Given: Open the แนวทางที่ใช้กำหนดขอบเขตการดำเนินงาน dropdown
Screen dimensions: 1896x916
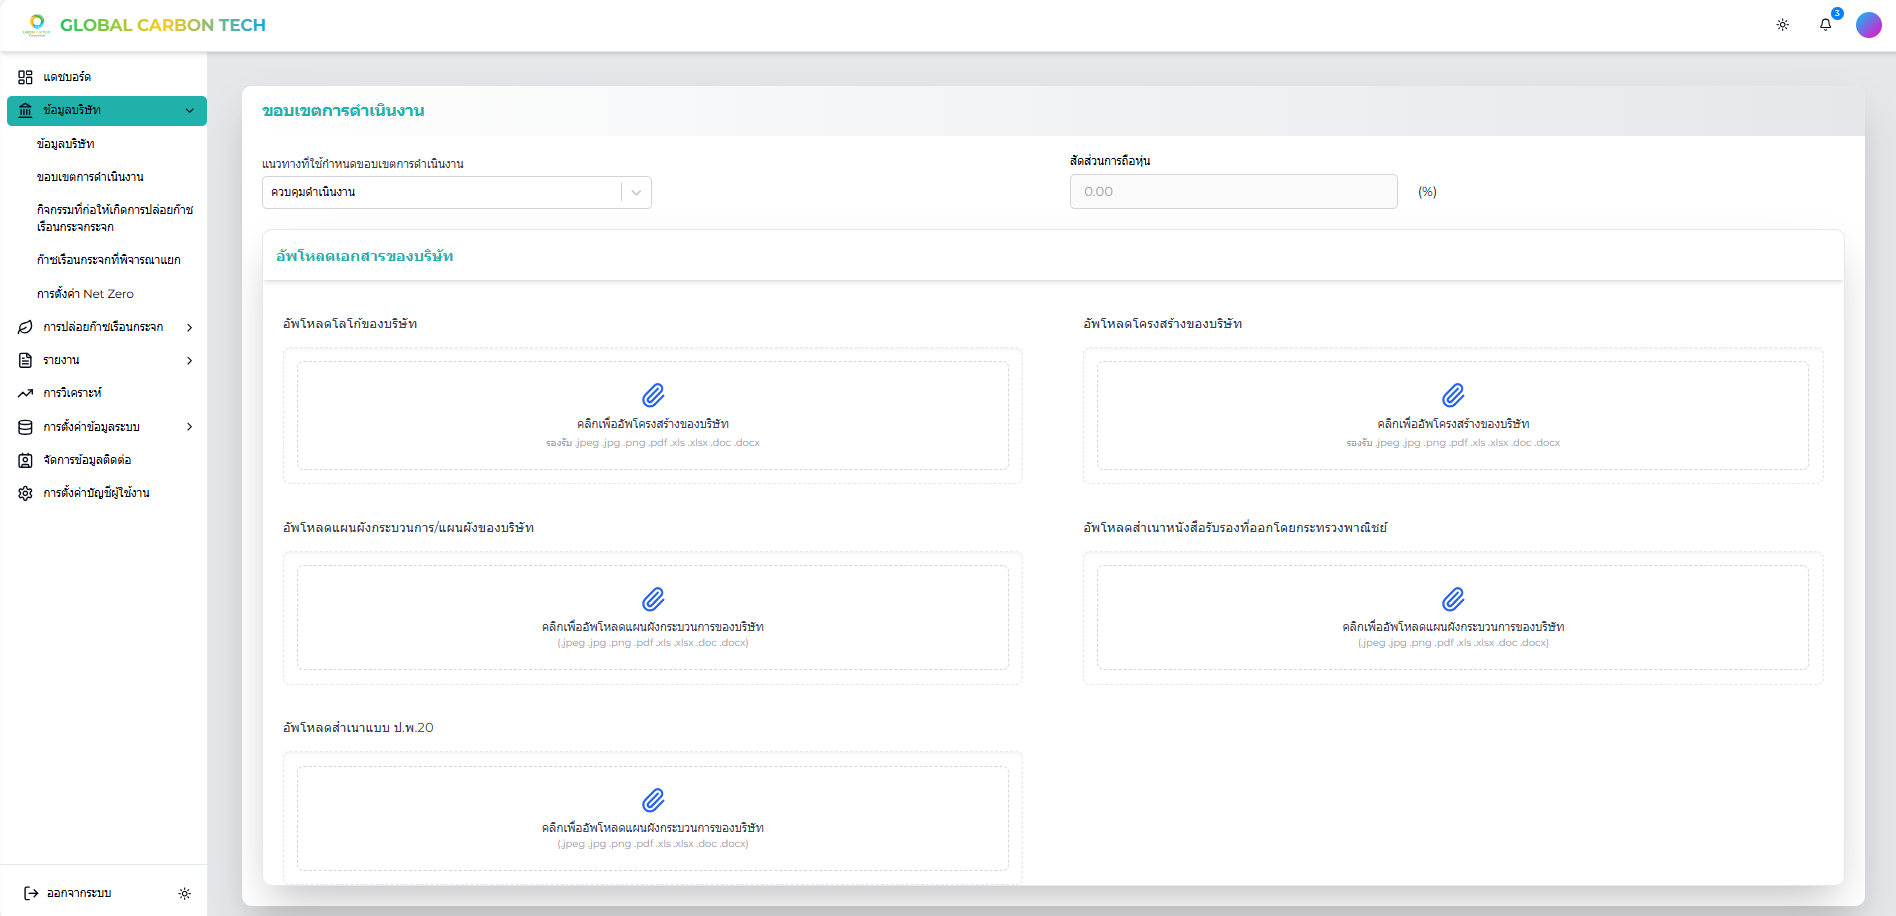Looking at the screenshot, I should (456, 192).
